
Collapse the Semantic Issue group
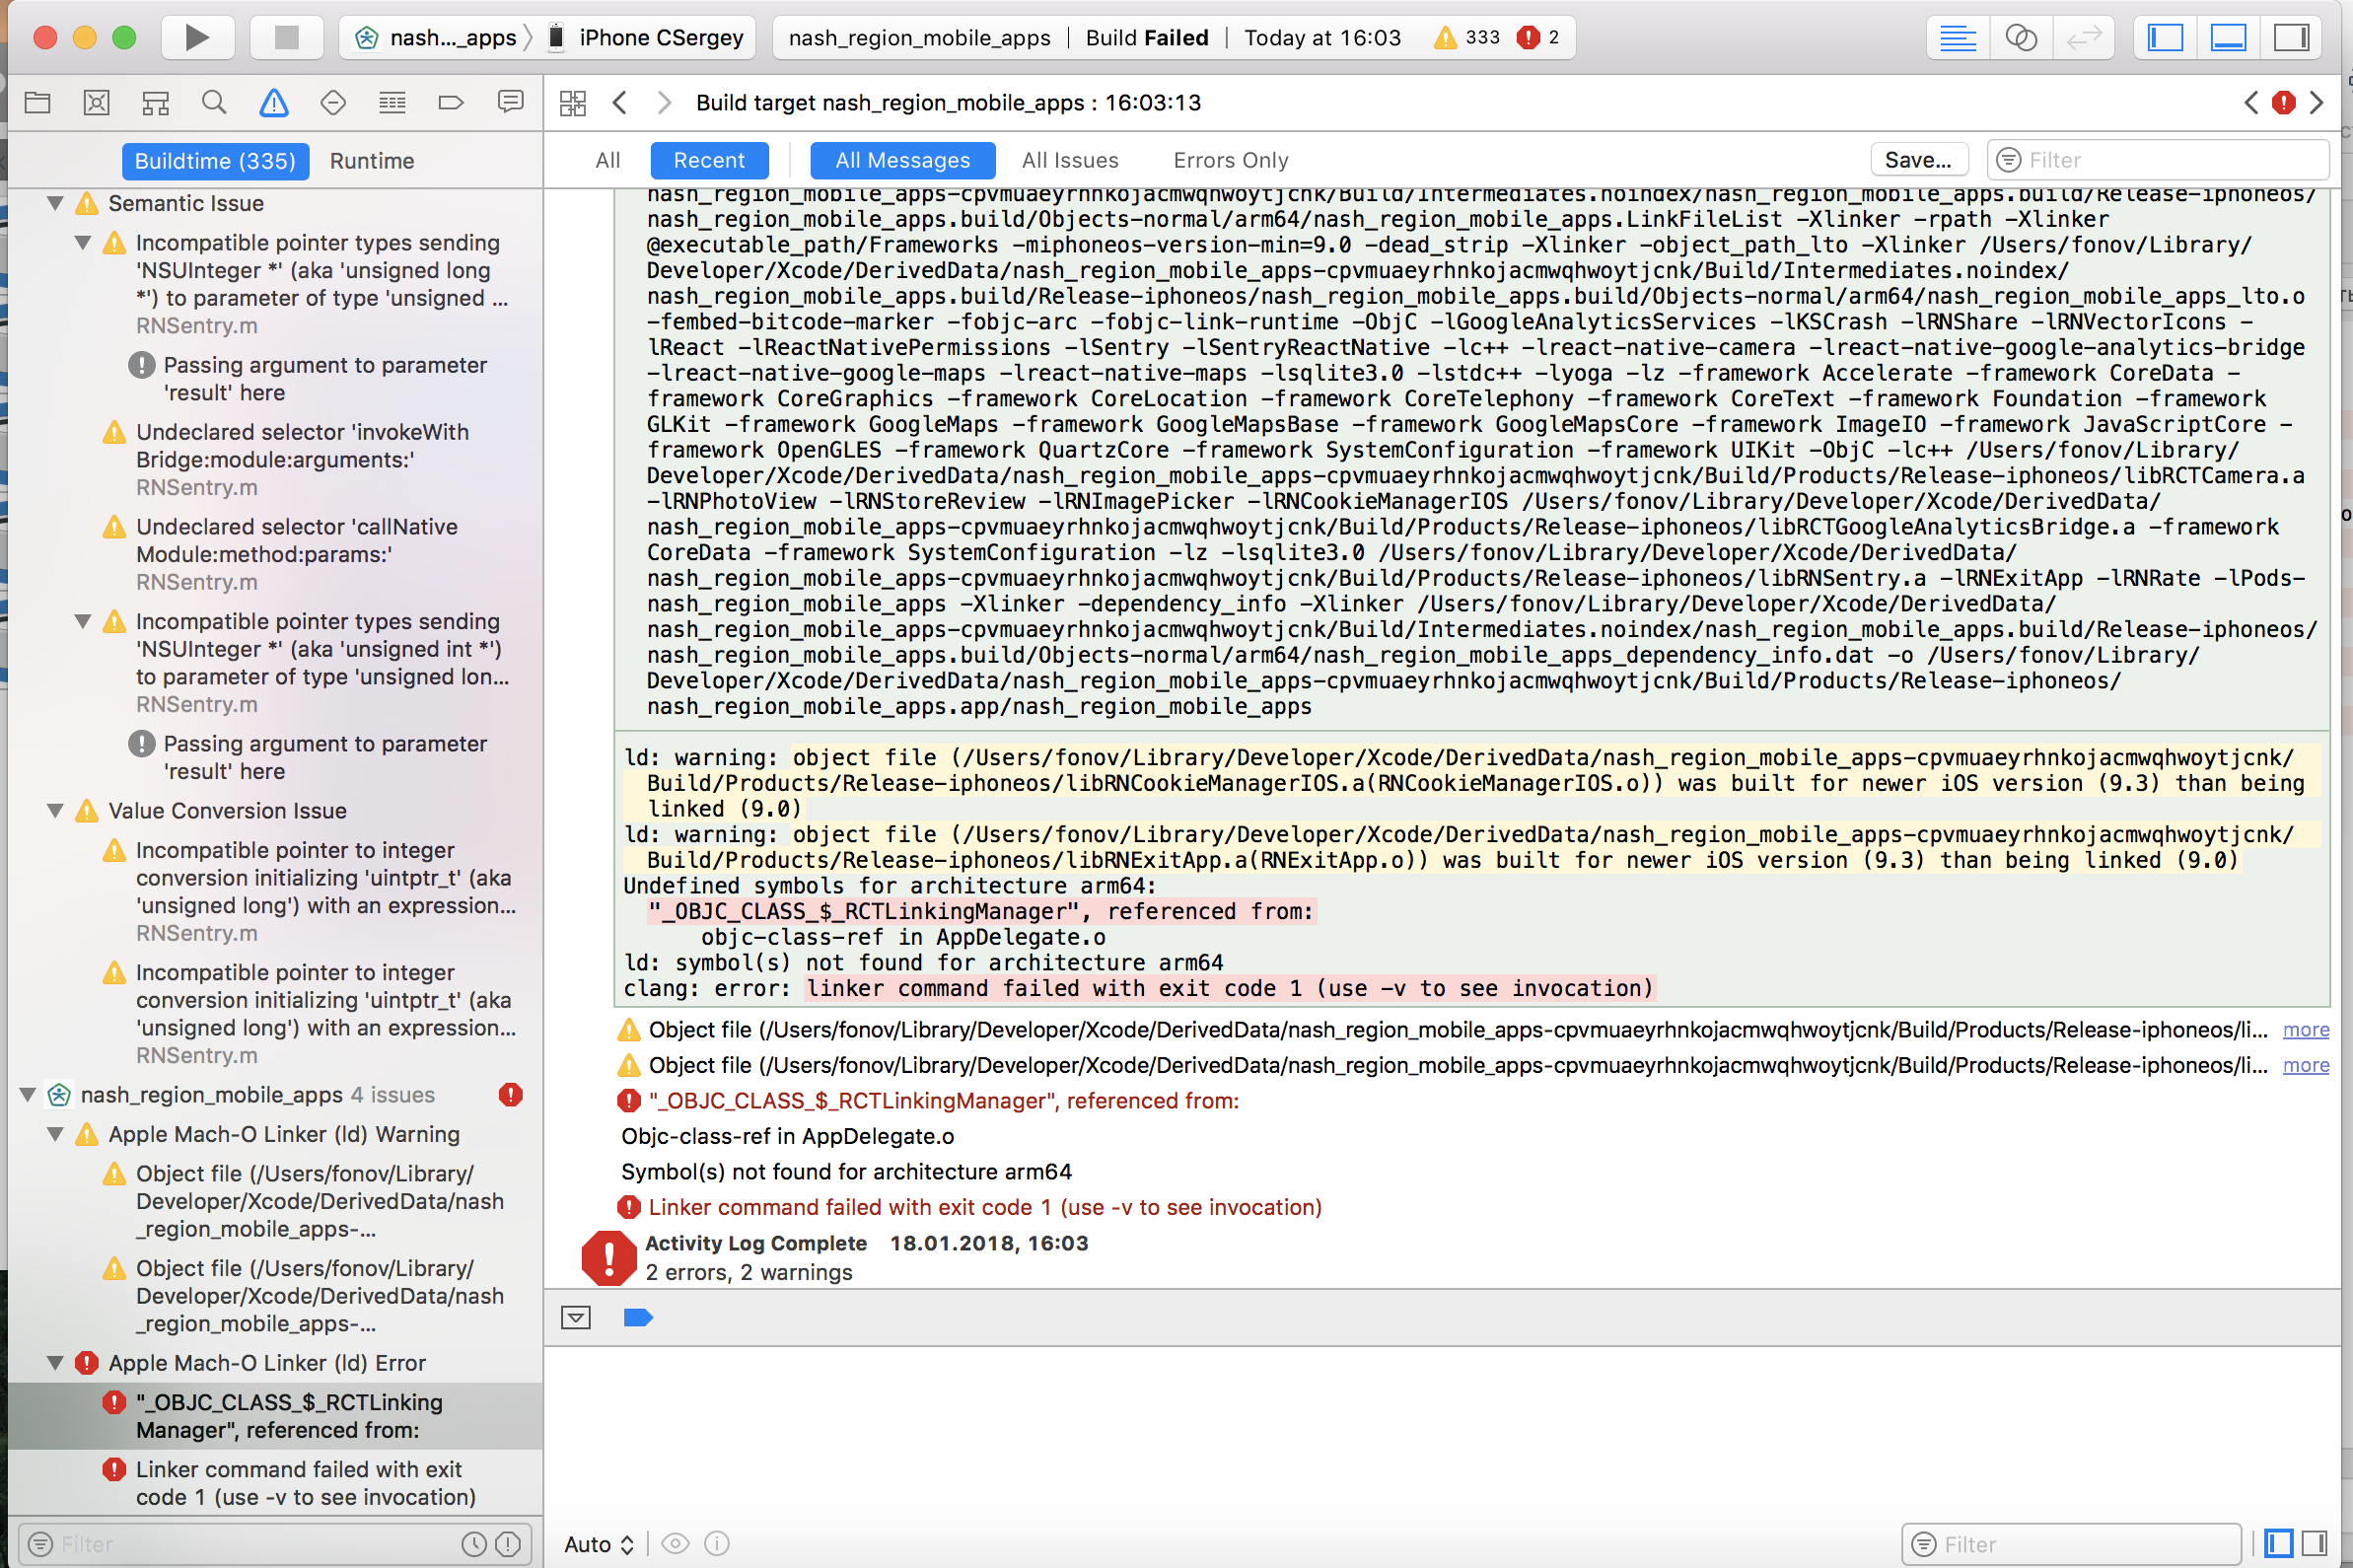click(55, 203)
